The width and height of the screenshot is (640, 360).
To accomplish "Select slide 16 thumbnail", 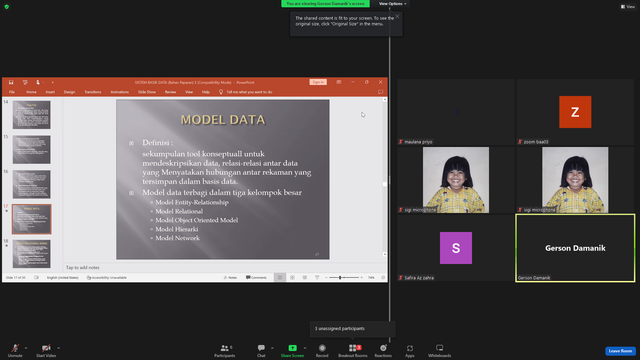I will tap(31, 184).
